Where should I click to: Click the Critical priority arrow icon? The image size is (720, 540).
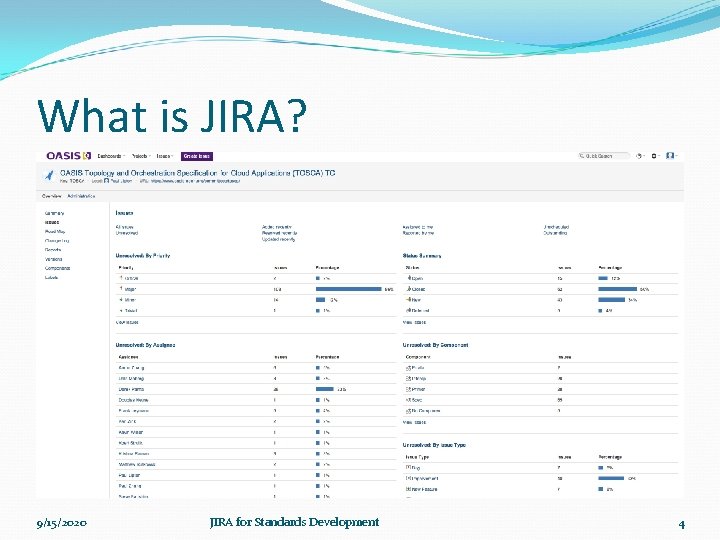pos(121,278)
